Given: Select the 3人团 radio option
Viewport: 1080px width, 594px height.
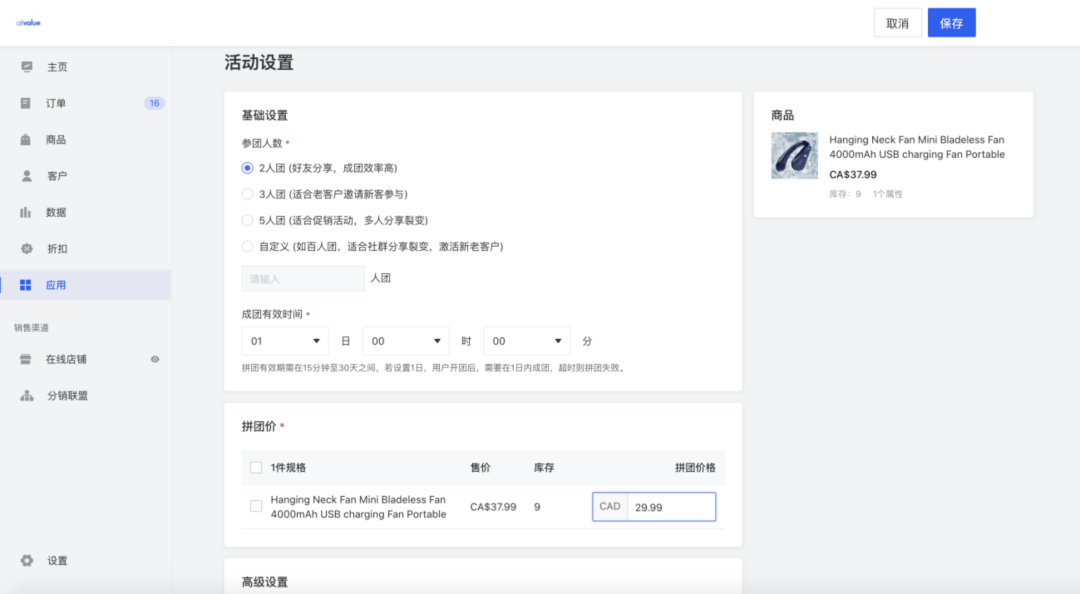Looking at the screenshot, I should pos(247,194).
